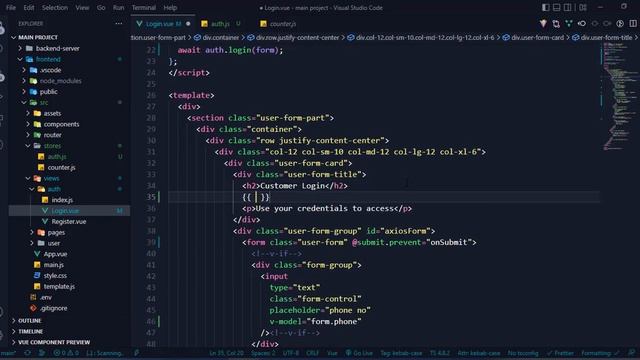Click Spaces: 2 indentation setting
Viewport: 640px width, 360px height.
coord(263,353)
